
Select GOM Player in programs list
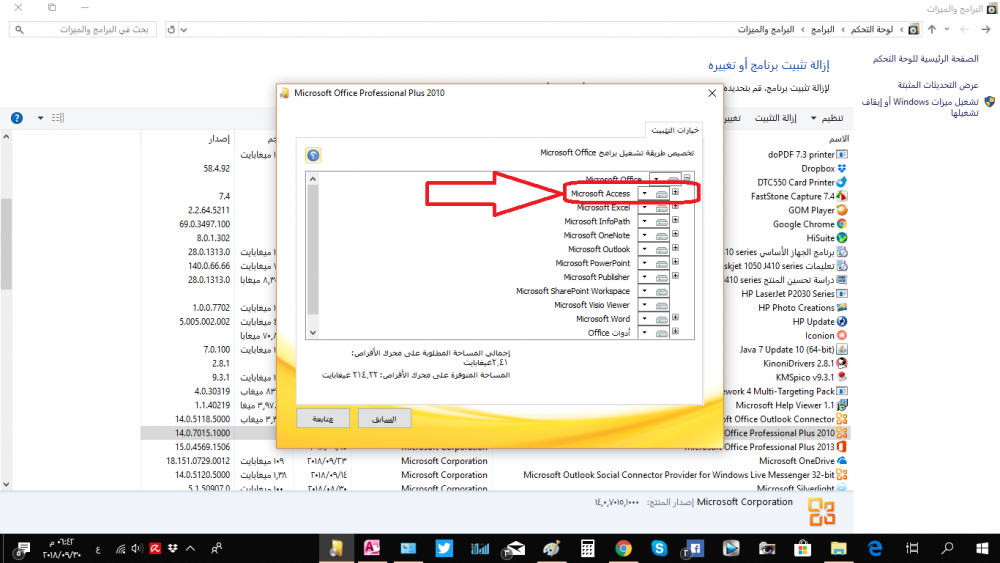pyautogui.click(x=811, y=211)
